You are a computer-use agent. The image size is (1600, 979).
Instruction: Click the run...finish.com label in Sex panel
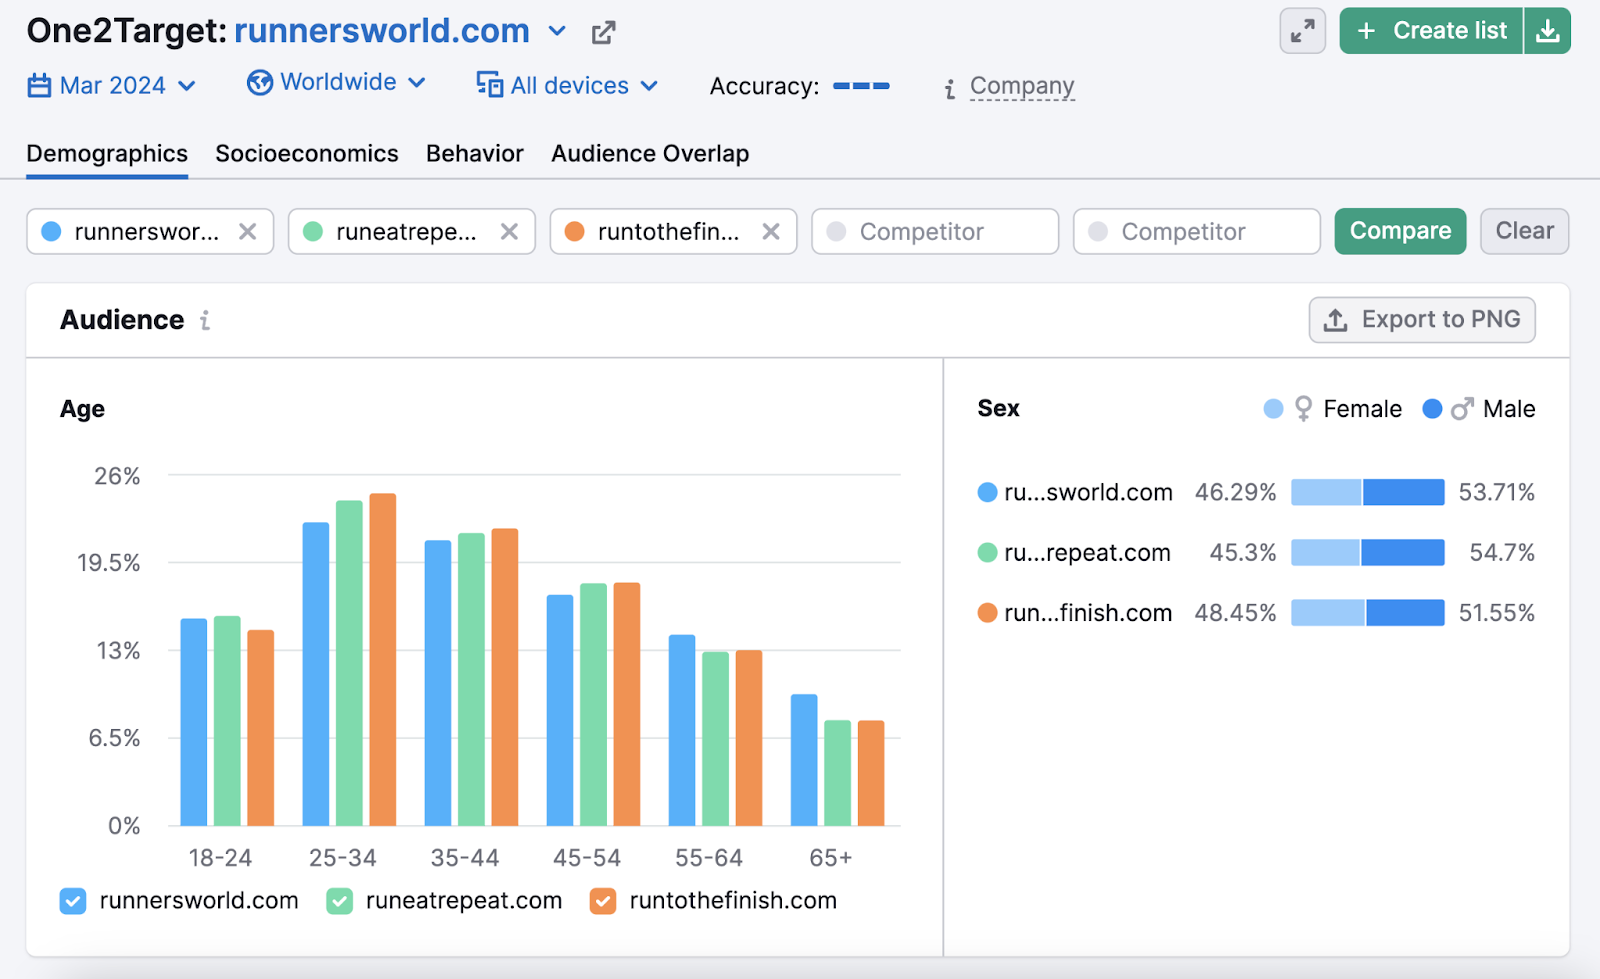pyautogui.click(x=1088, y=612)
